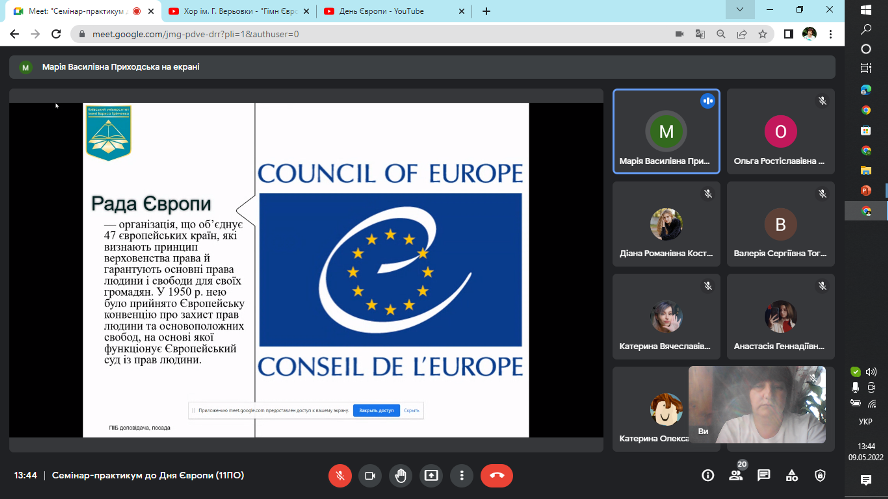Show the participants list panel
This screenshot has height=499, width=888.
pos(736,476)
